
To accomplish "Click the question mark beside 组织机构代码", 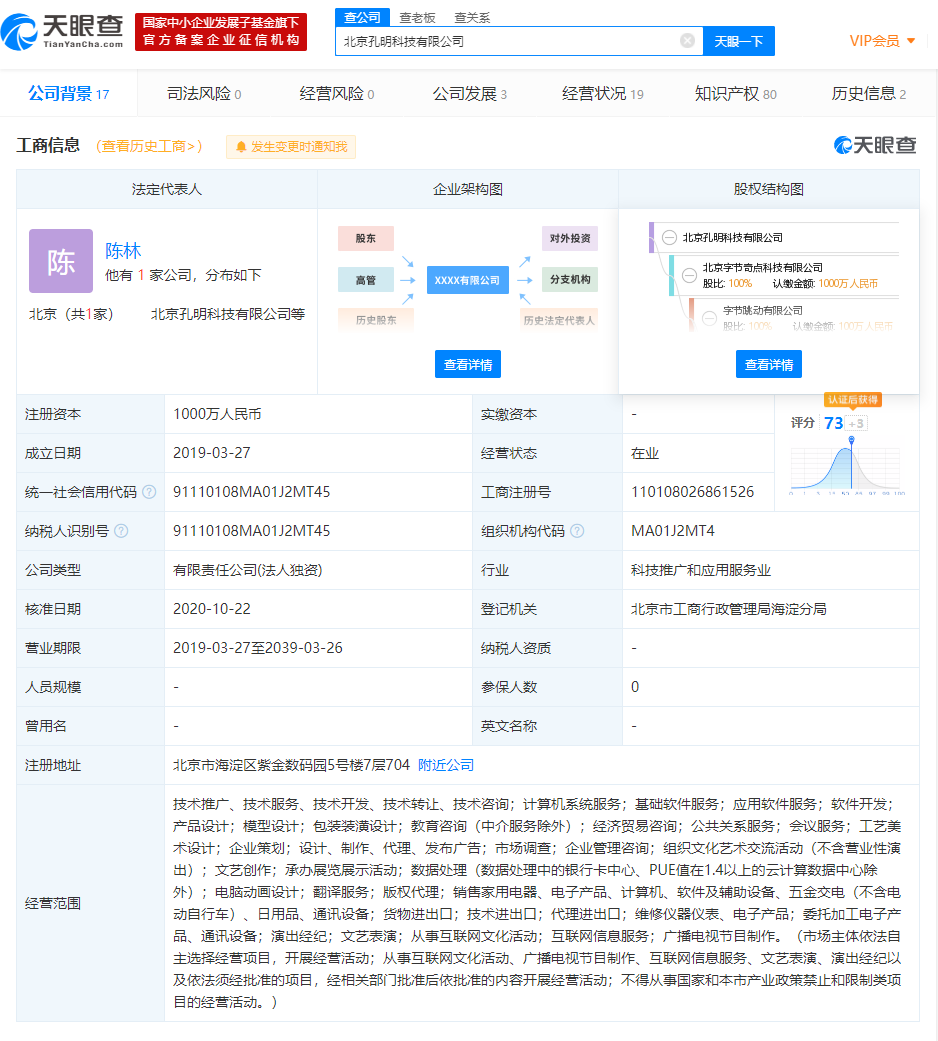I will (577, 531).
